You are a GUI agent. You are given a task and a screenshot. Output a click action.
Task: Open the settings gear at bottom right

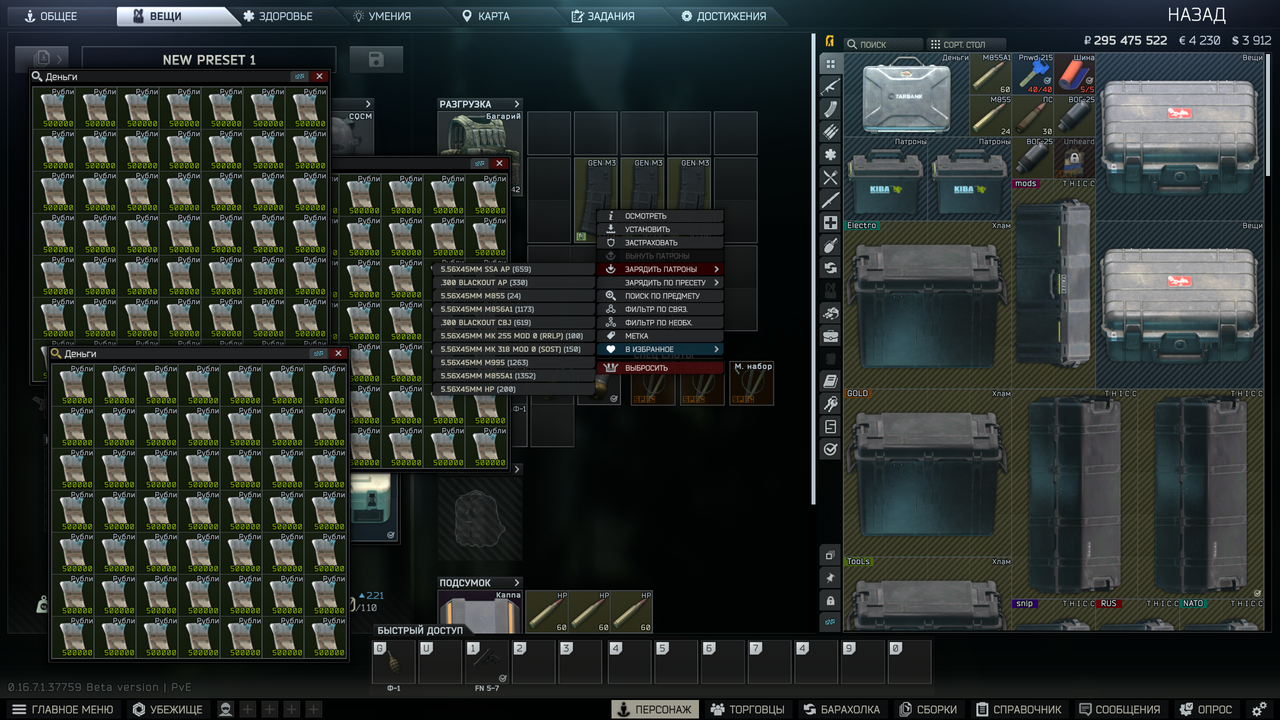click(x=1260, y=709)
